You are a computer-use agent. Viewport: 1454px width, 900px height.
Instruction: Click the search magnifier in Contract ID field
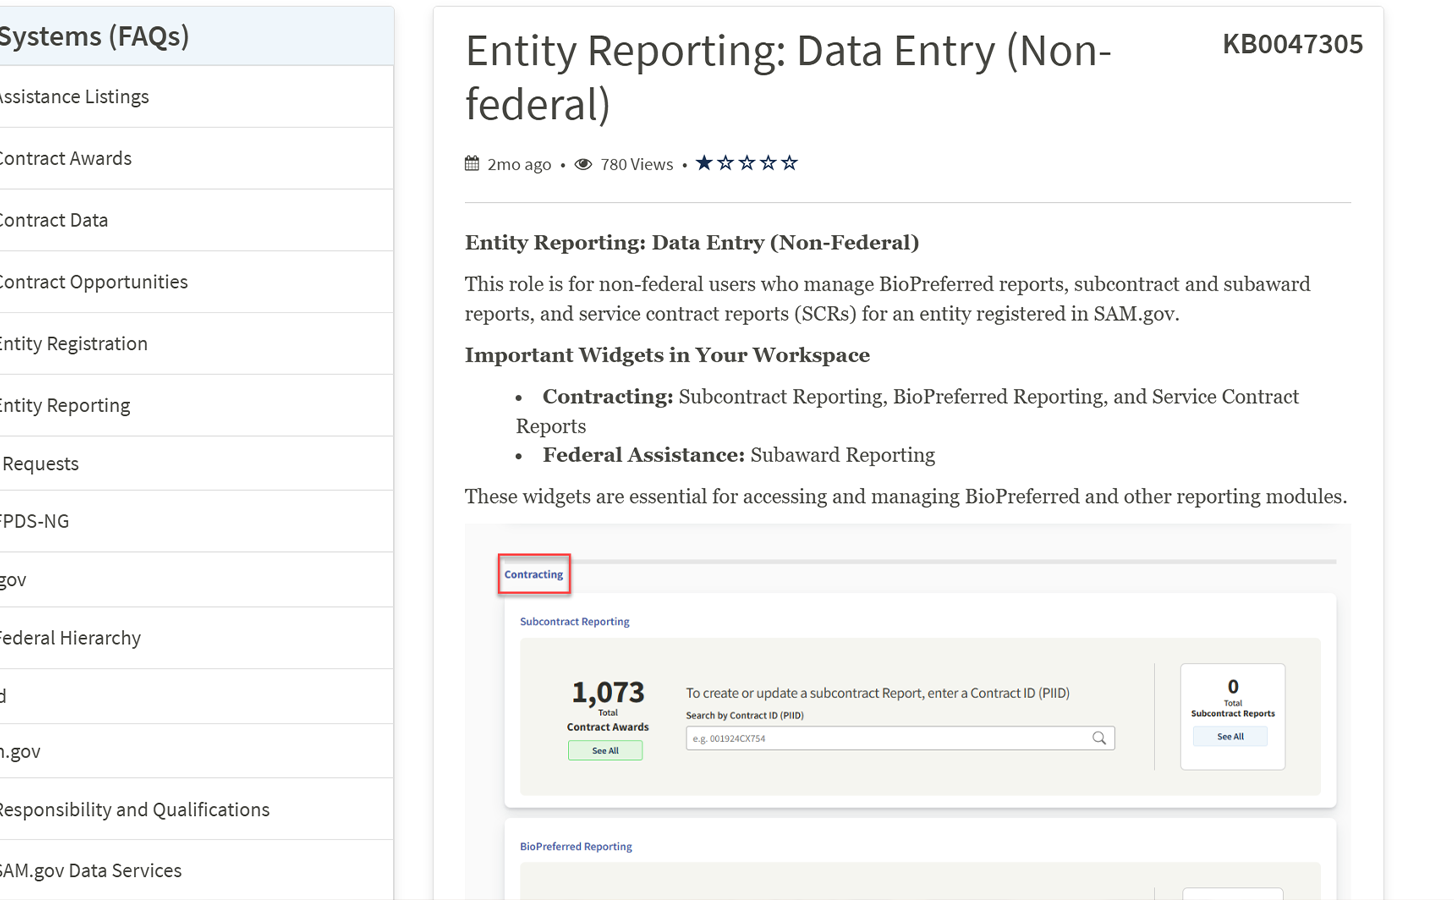coord(1099,738)
